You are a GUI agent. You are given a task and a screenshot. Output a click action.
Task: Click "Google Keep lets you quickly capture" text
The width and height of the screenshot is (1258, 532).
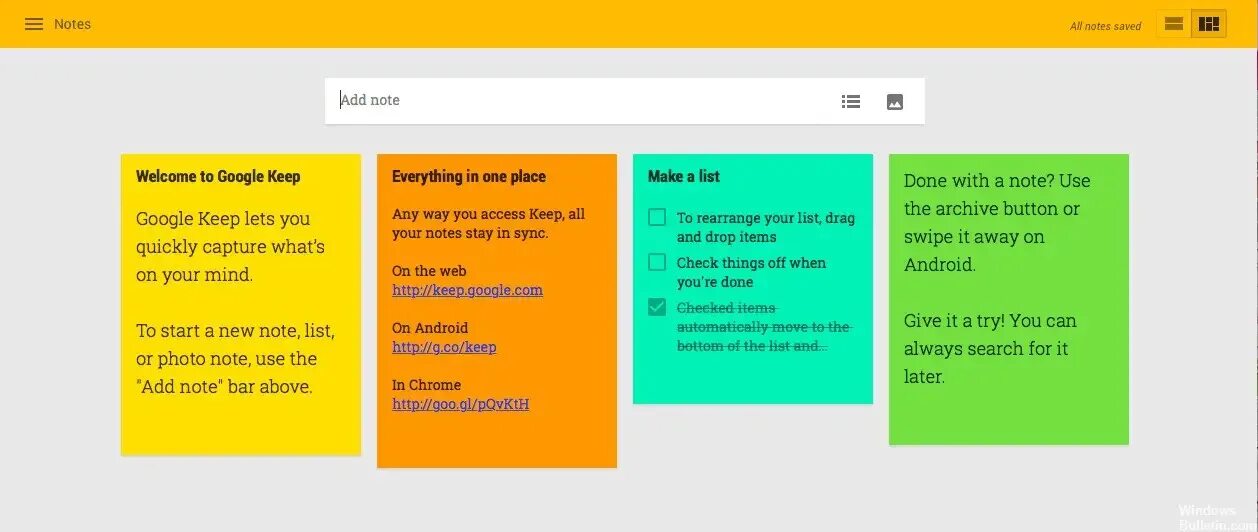tap(230, 246)
